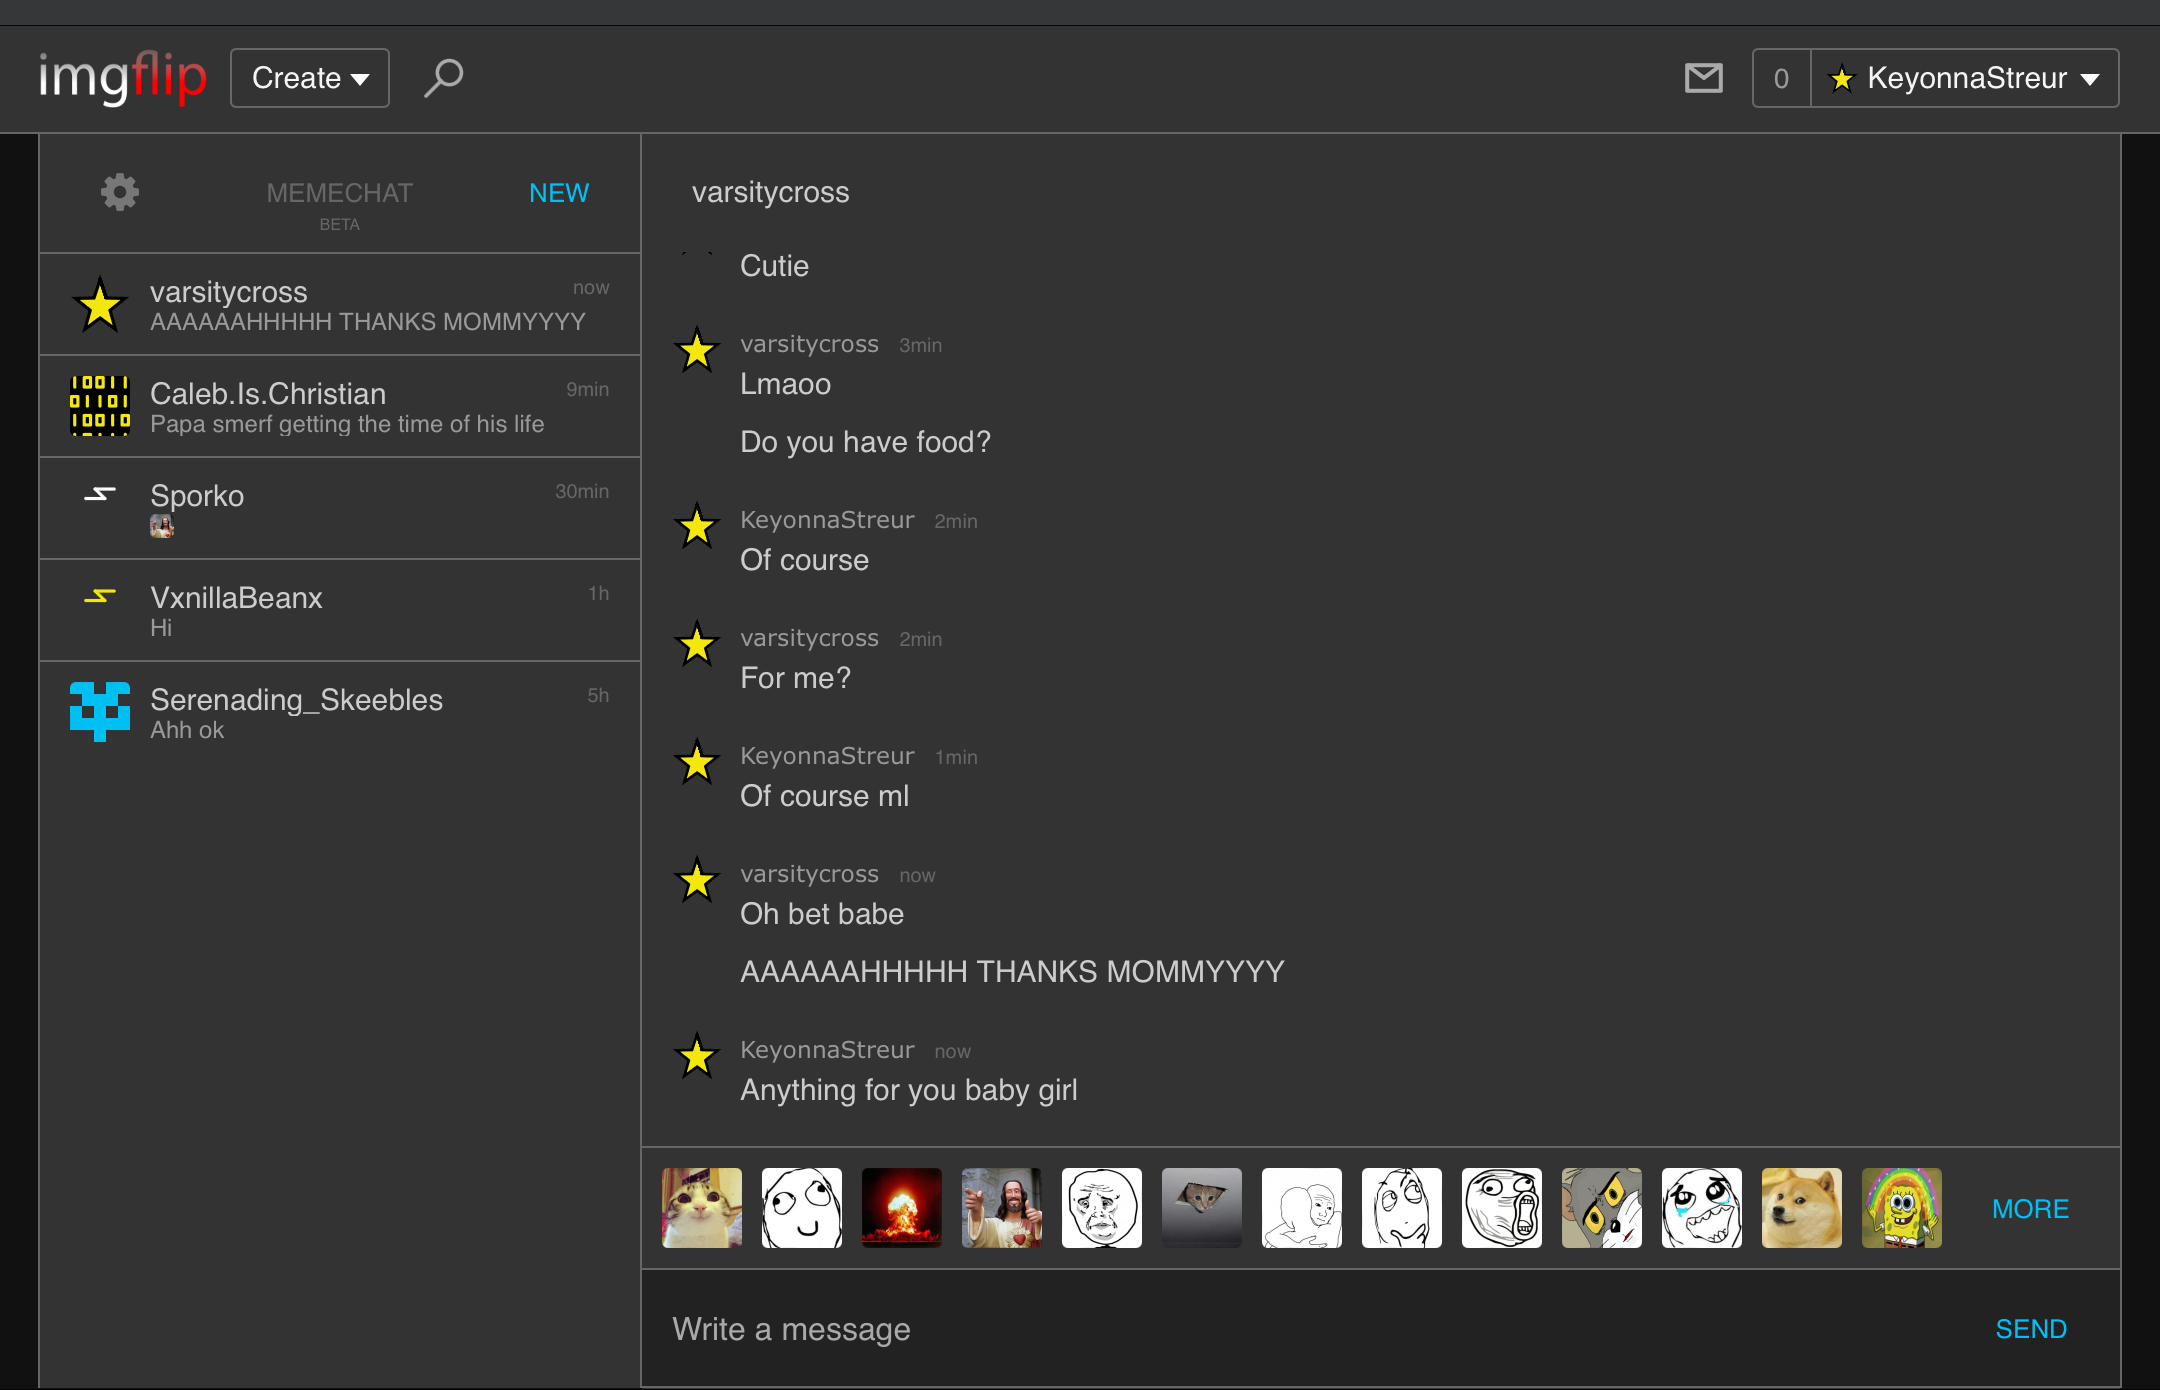Click Sporko's small image preview thumbnail
This screenshot has height=1390, width=2160.
coord(162,526)
